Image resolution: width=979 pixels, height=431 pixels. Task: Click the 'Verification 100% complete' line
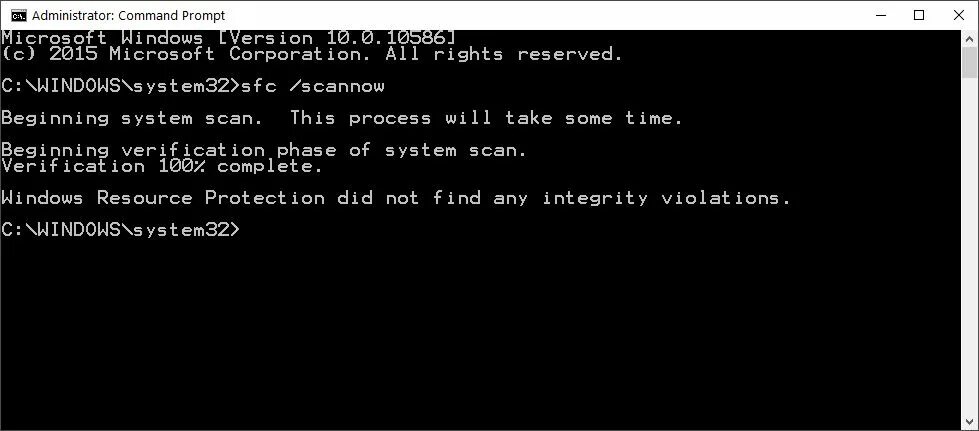(x=162, y=166)
